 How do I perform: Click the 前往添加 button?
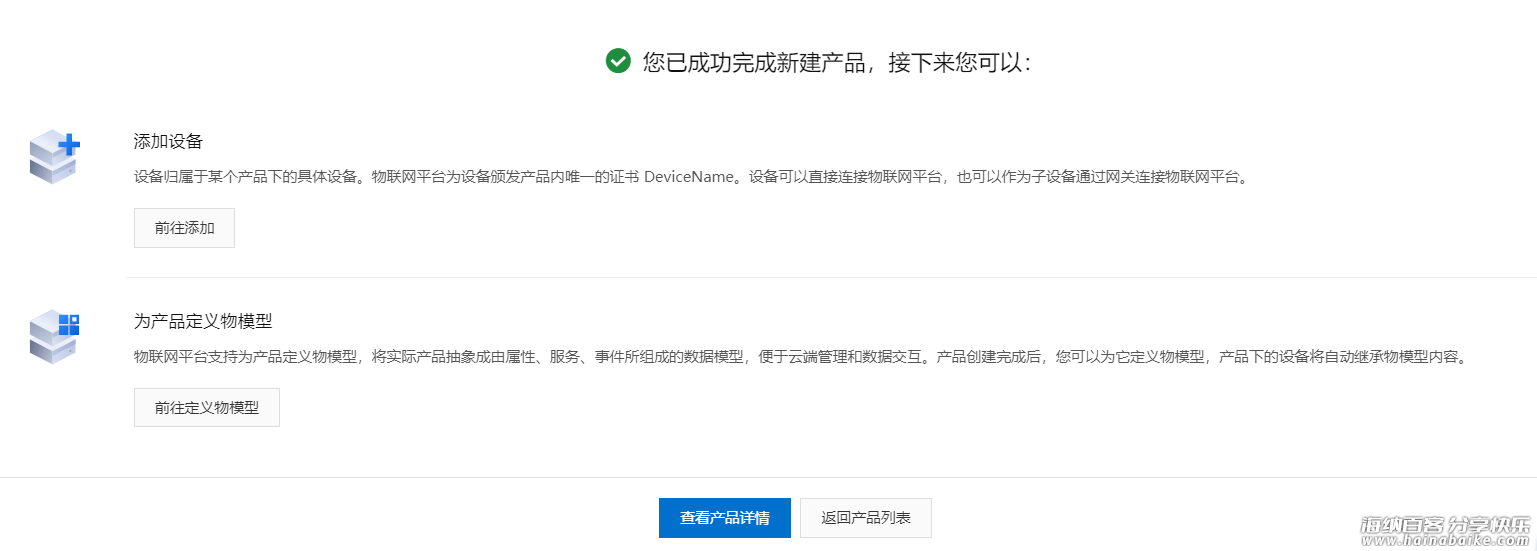click(184, 228)
